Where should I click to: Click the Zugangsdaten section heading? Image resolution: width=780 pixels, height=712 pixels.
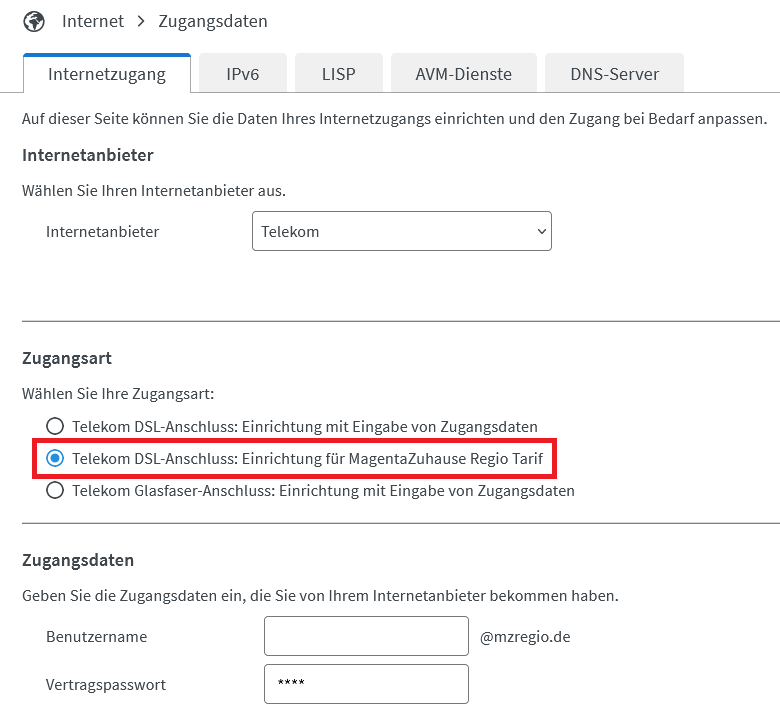[x=78, y=560]
